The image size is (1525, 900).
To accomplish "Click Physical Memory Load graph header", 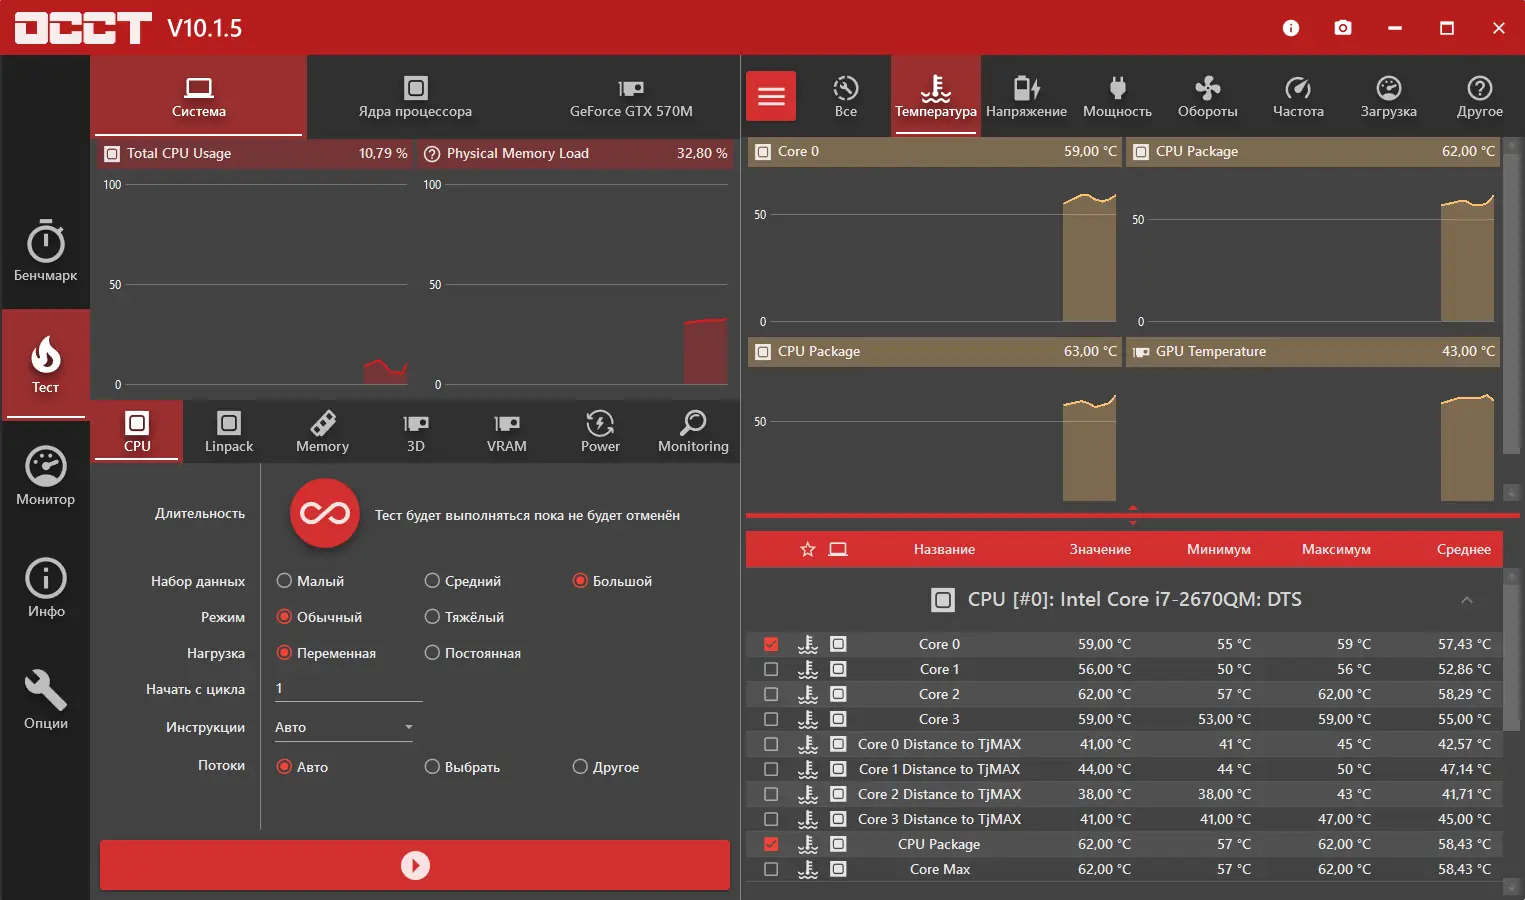I will [x=575, y=153].
